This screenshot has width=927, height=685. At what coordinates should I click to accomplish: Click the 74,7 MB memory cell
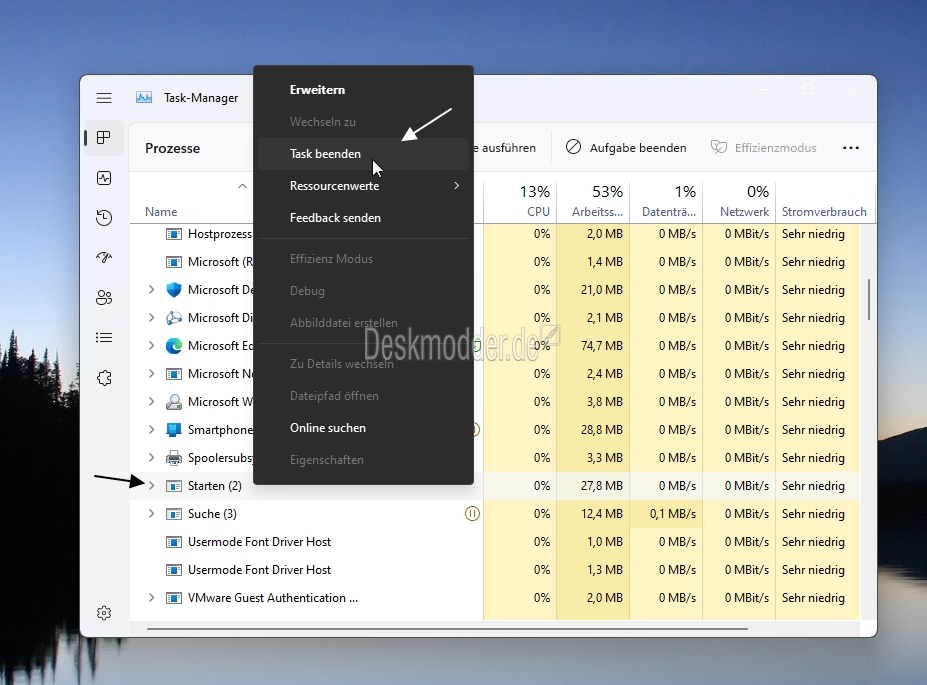pyautogui.click(x=593, y=346)
